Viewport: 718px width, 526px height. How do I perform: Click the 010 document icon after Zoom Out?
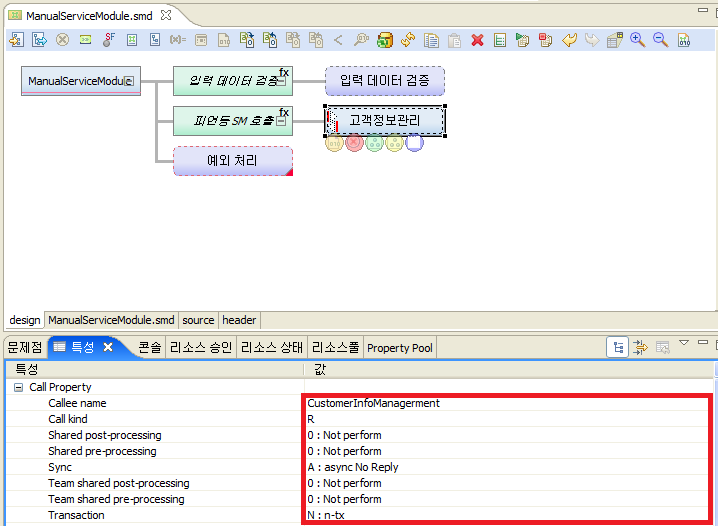684,40
